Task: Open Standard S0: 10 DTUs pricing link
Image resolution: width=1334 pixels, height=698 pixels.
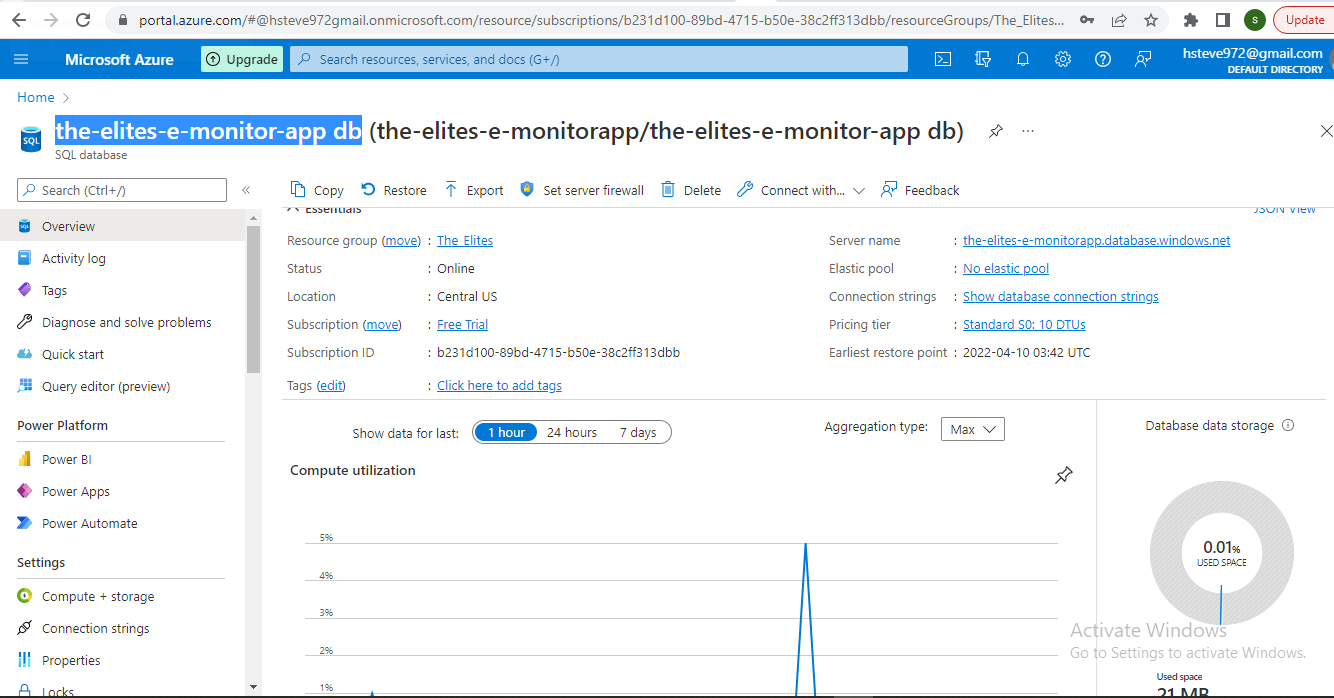Action: (1024, 325)
